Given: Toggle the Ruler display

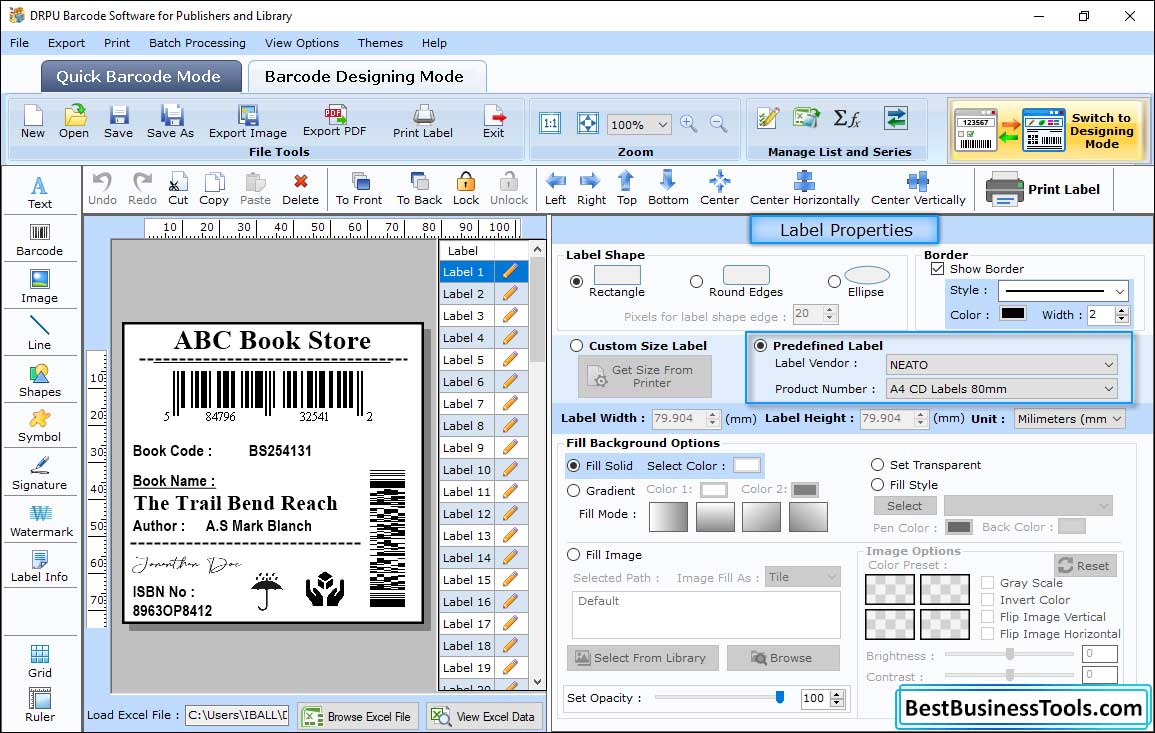Looking at the screenshot, I should (x=40, y=705).
